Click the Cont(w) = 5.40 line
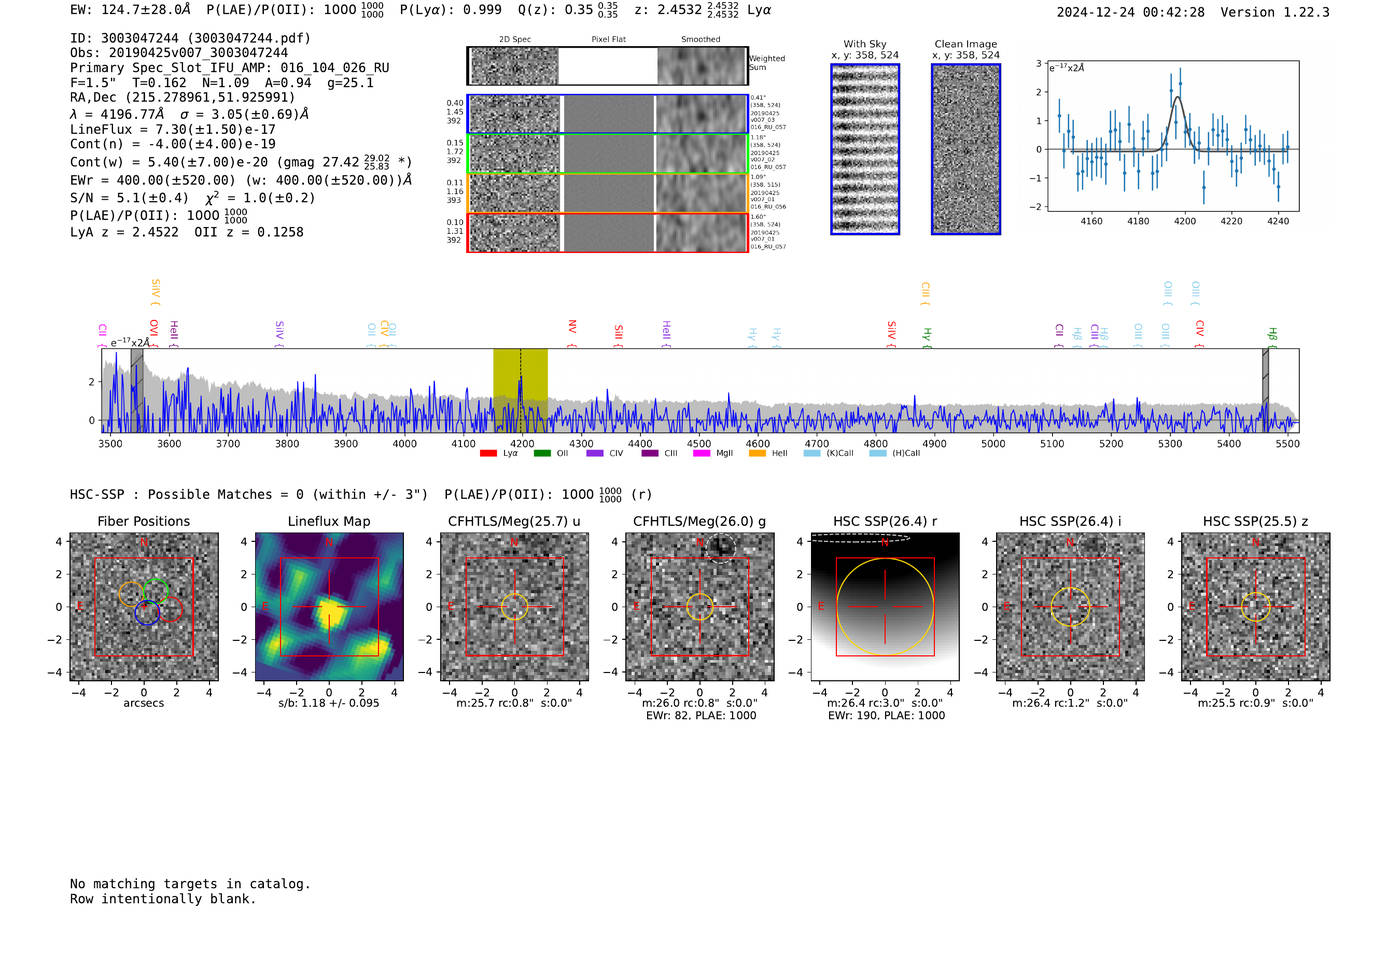Image resolution: width=1400 pixels, height=953 pixels. 241,161
